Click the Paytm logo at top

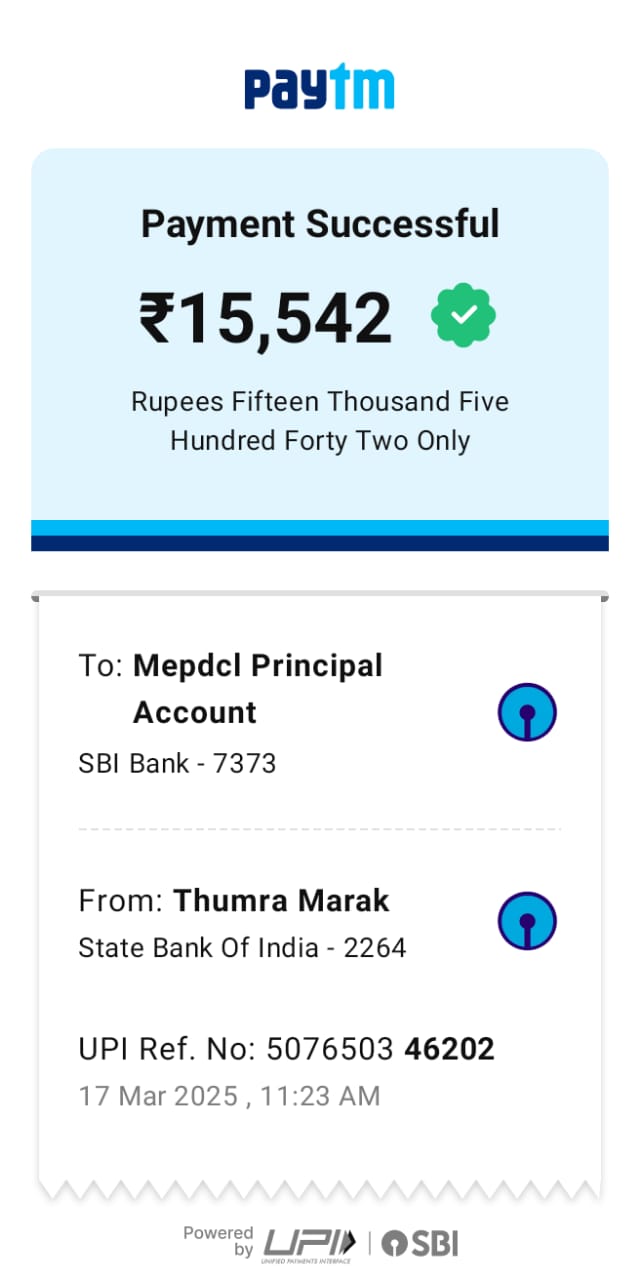[320, 88]
